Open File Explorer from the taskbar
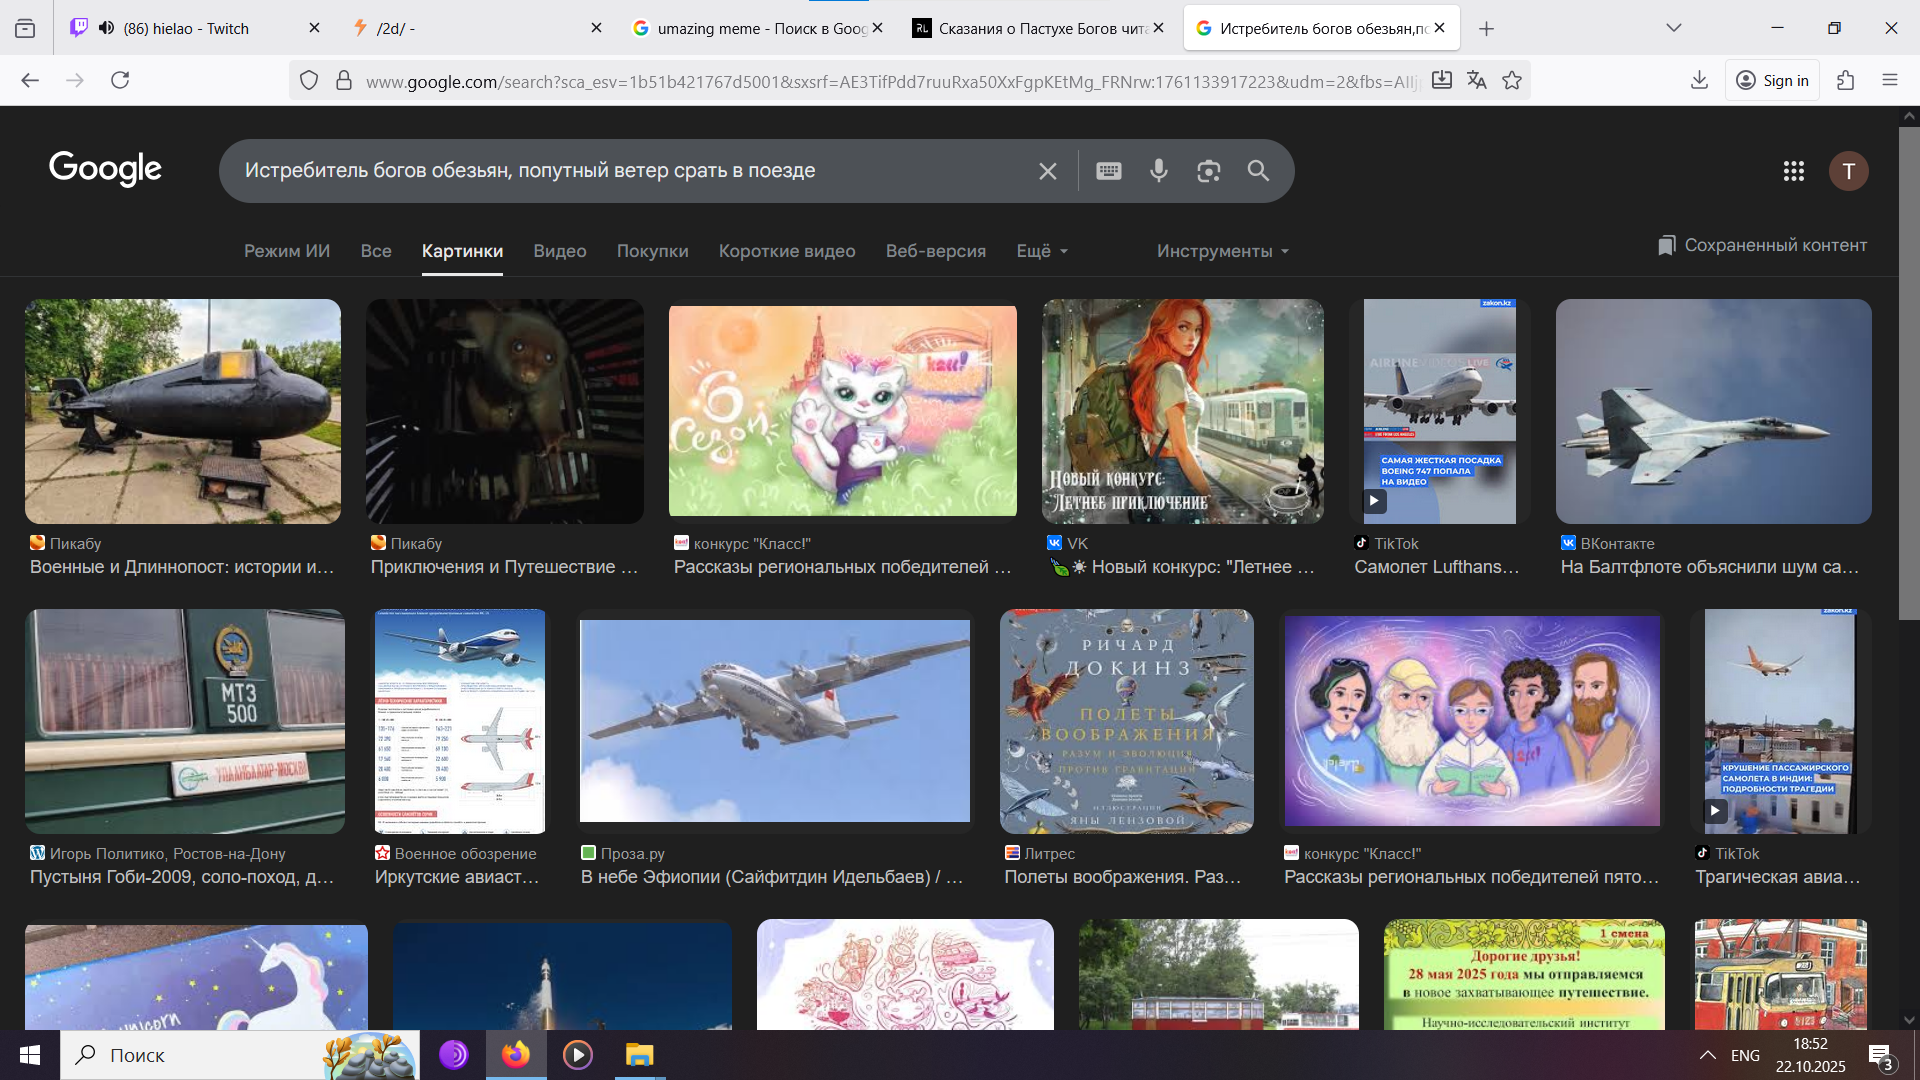Viewport: 1920px width, 1080px height. tap(639, 1055)
